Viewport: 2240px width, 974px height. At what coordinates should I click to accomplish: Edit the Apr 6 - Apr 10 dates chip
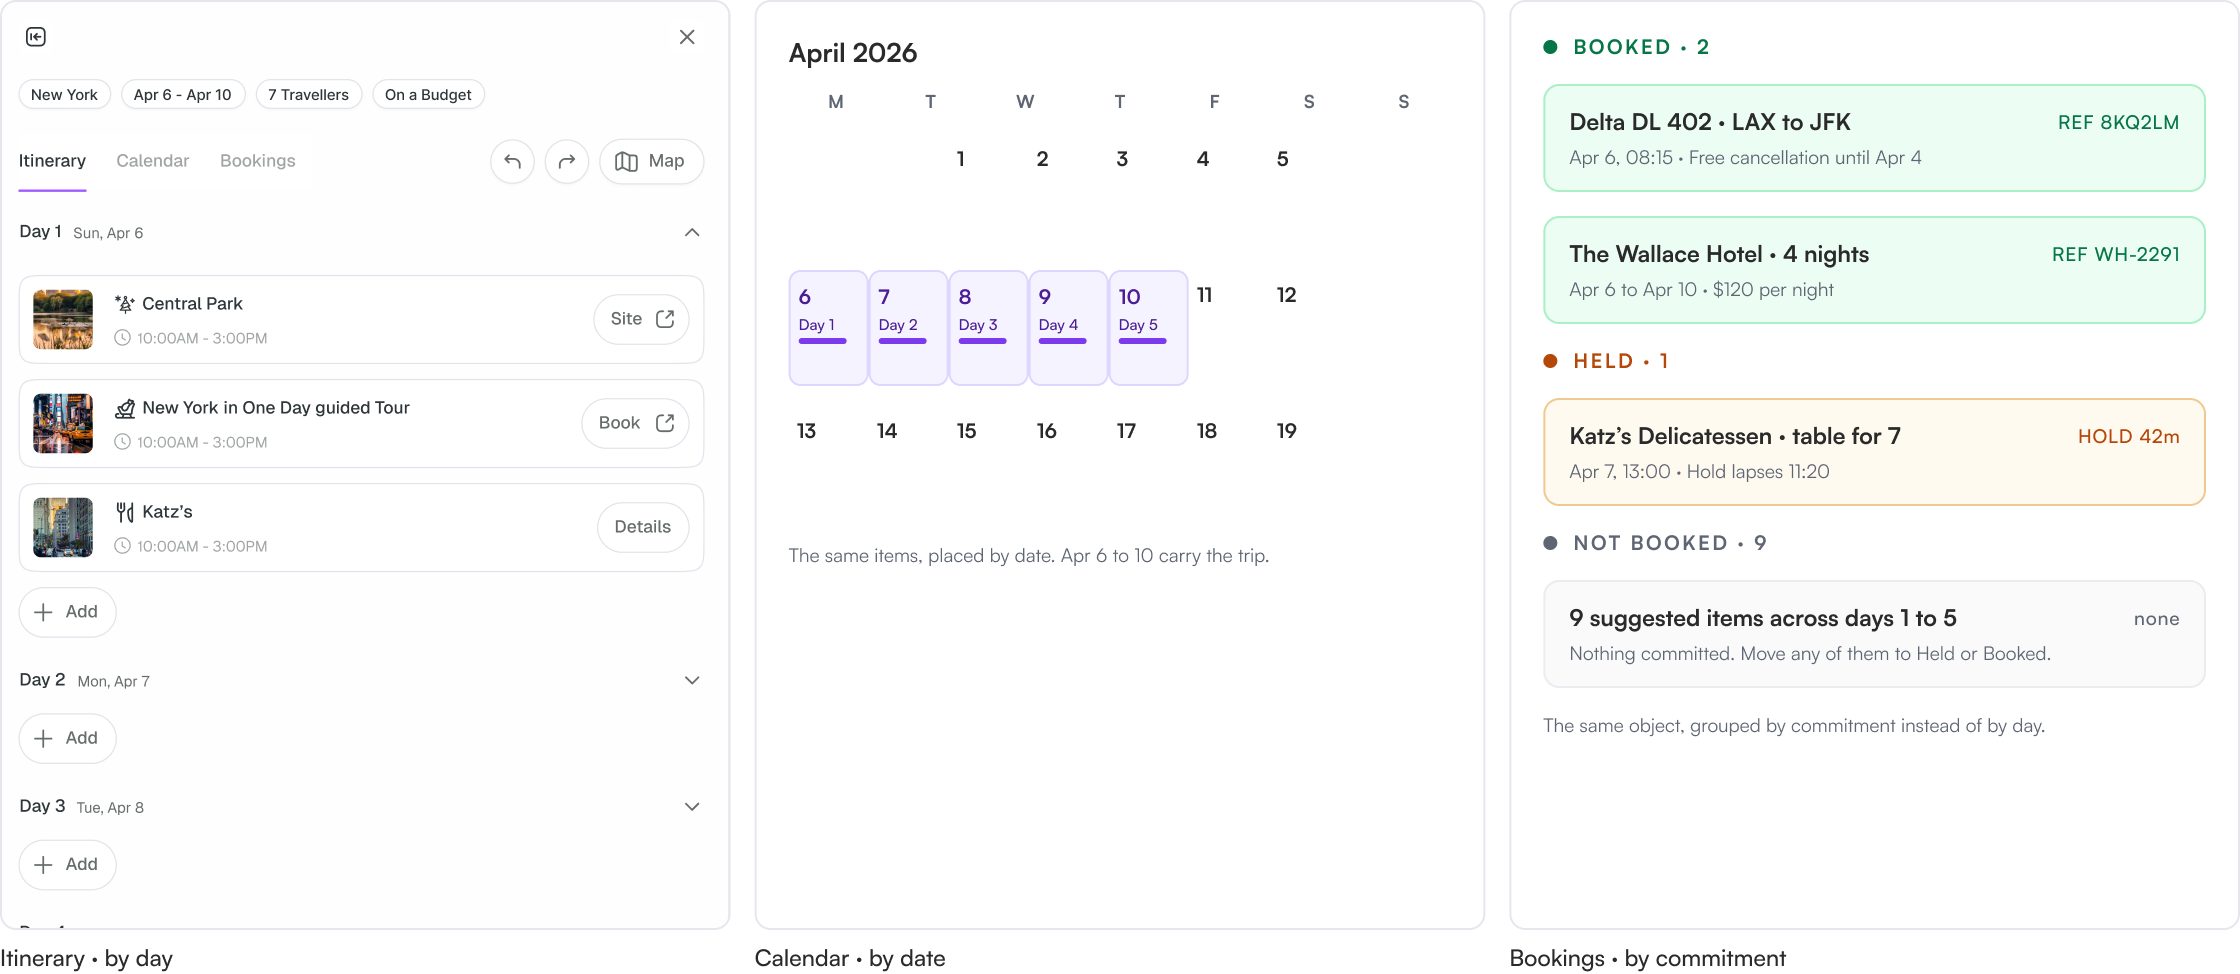pyautogui.click(x=183, y=95)
